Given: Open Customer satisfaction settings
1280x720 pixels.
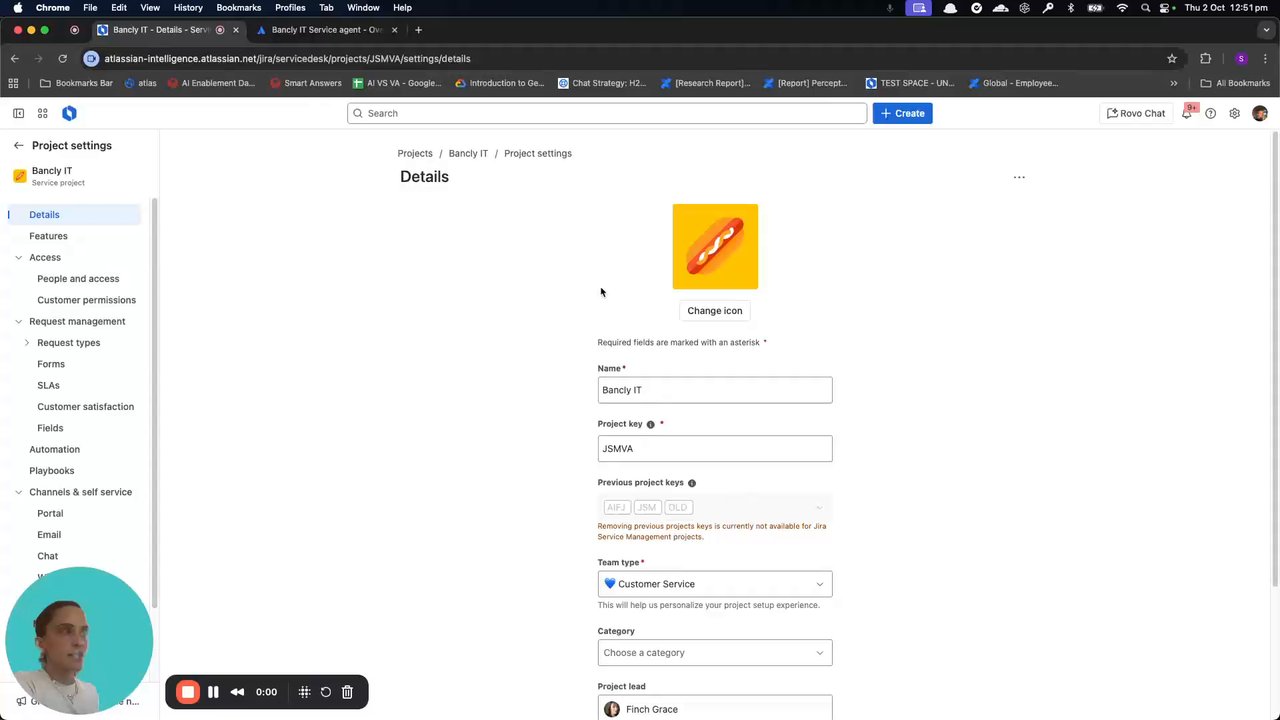Looking at the screenshot, I should click(x=85, y=407).
